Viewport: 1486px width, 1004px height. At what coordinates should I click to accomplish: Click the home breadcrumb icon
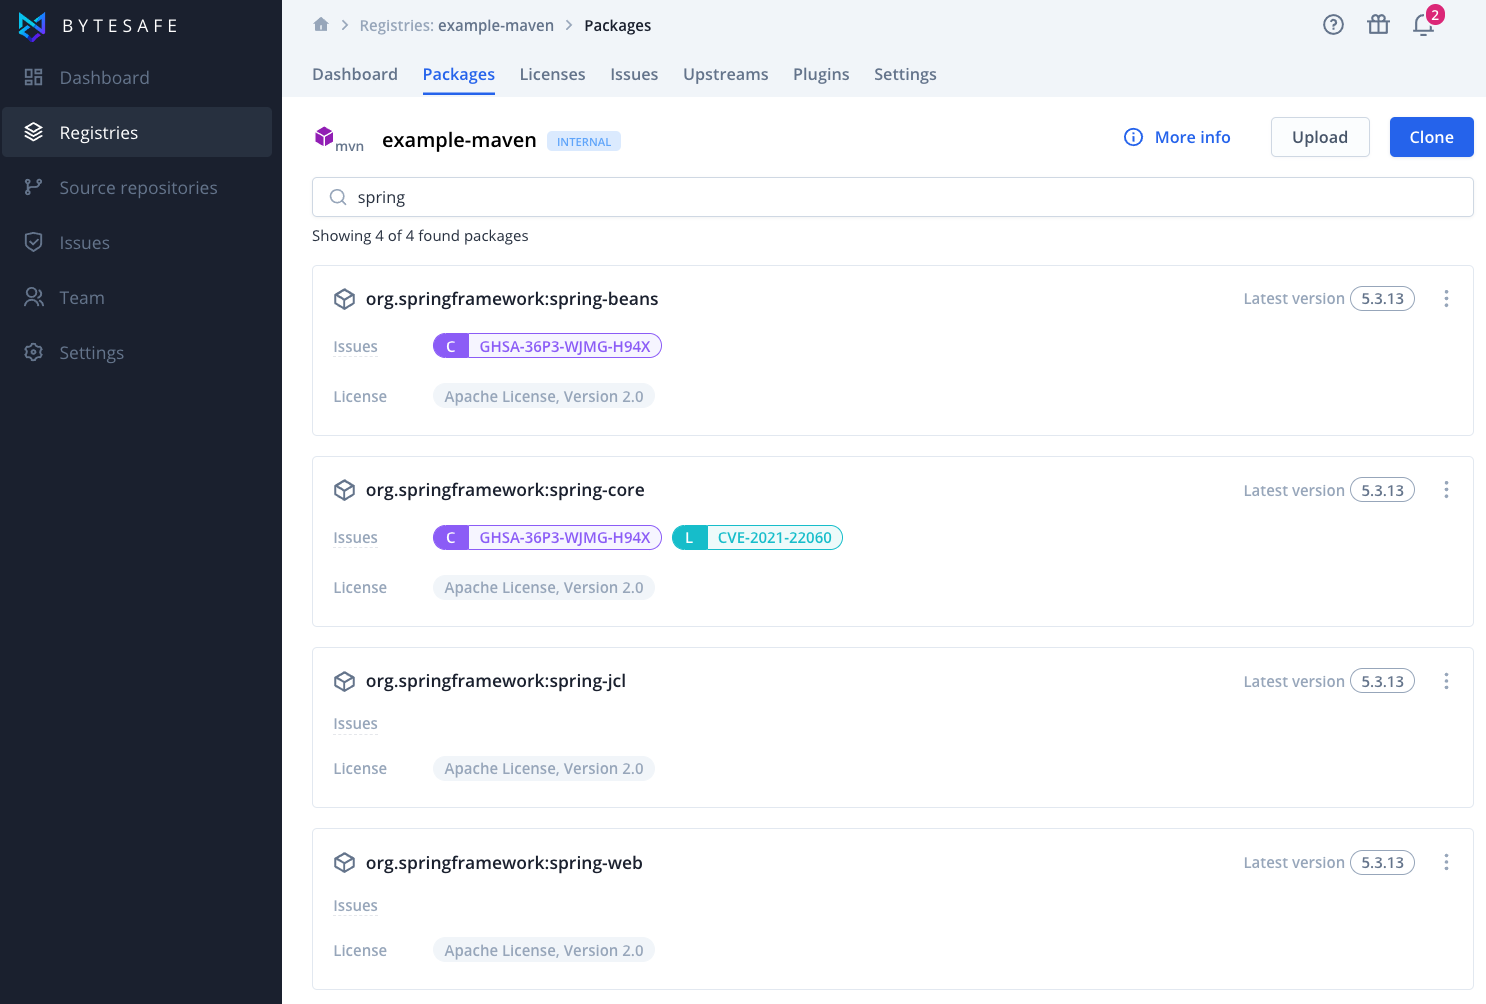[x=321, y=25]
